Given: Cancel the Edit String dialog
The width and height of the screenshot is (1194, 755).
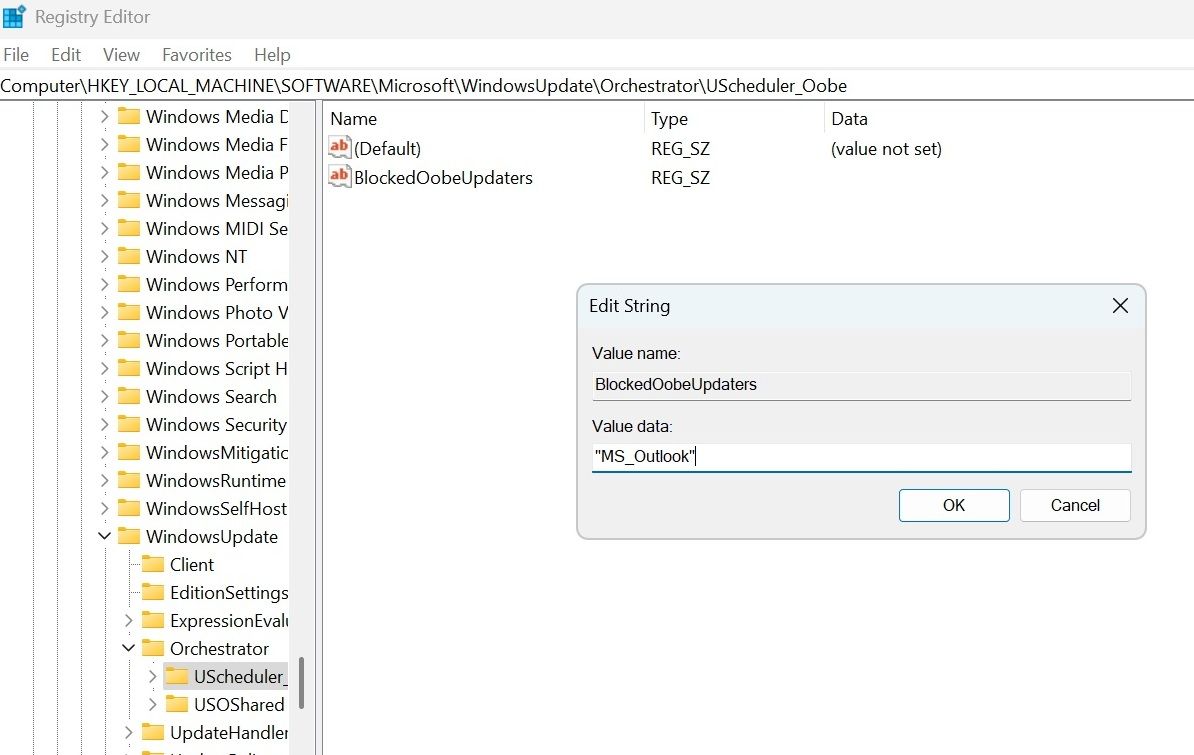Looking at the screenshot, I should (1075, 505).
